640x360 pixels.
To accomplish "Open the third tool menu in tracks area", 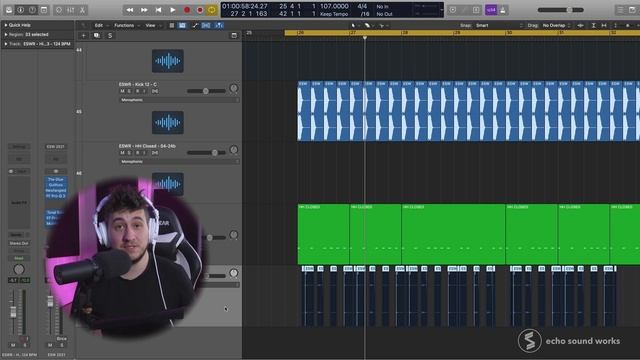I will [383, 25].
